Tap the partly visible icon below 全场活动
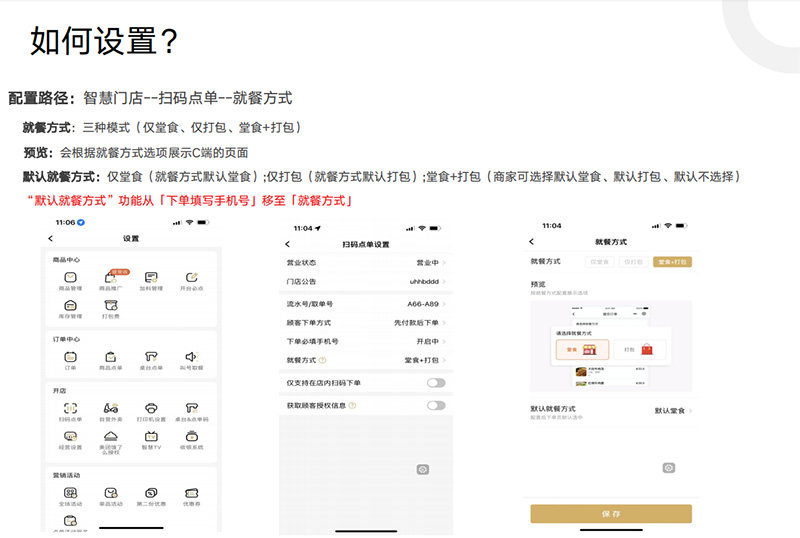This screenshot has width=800, height=538. pos(70,522)
